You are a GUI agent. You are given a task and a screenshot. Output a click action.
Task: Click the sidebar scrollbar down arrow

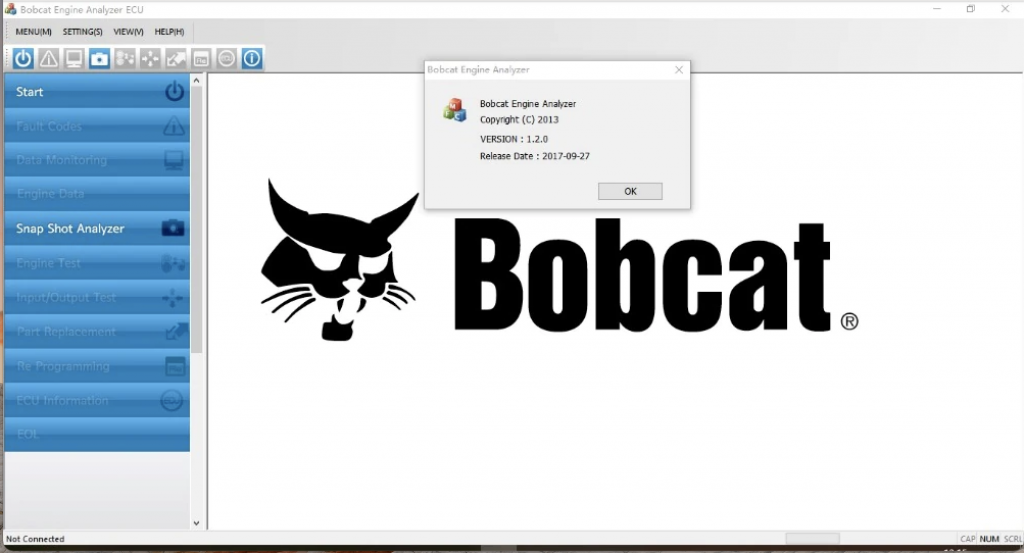pos(197,523)
